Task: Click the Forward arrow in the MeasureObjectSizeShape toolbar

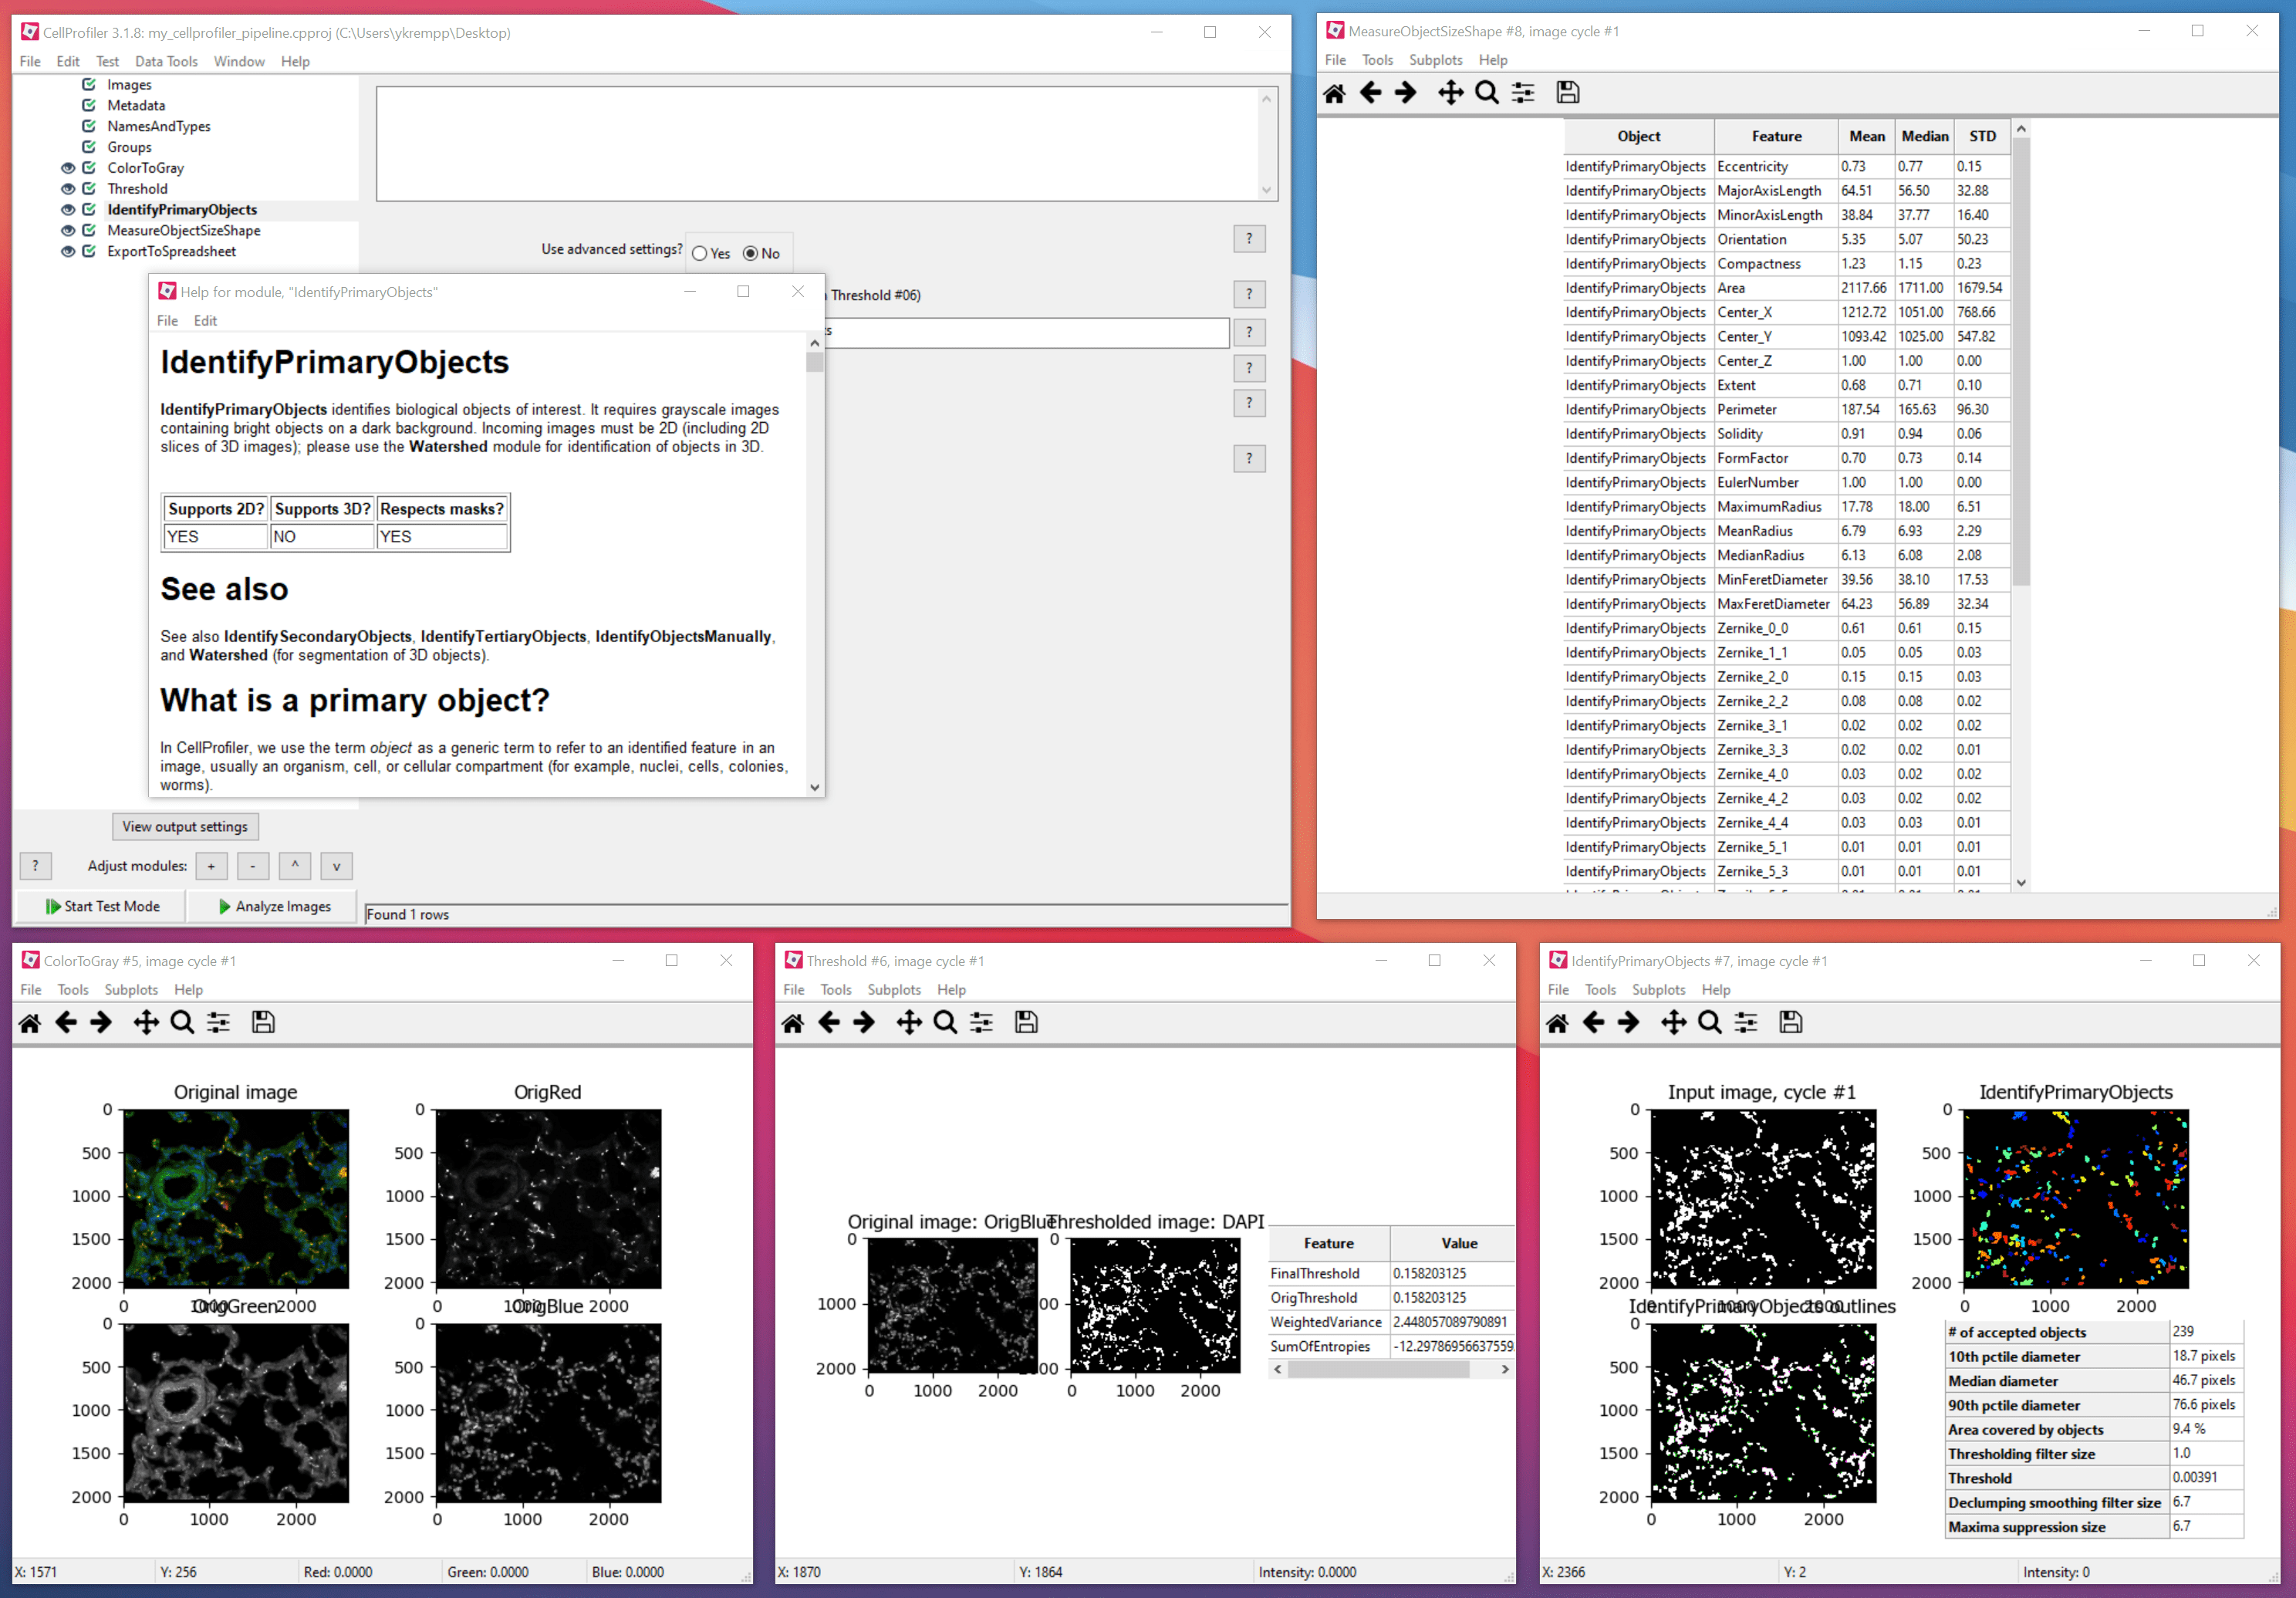Action: [x=1406, y=93]
